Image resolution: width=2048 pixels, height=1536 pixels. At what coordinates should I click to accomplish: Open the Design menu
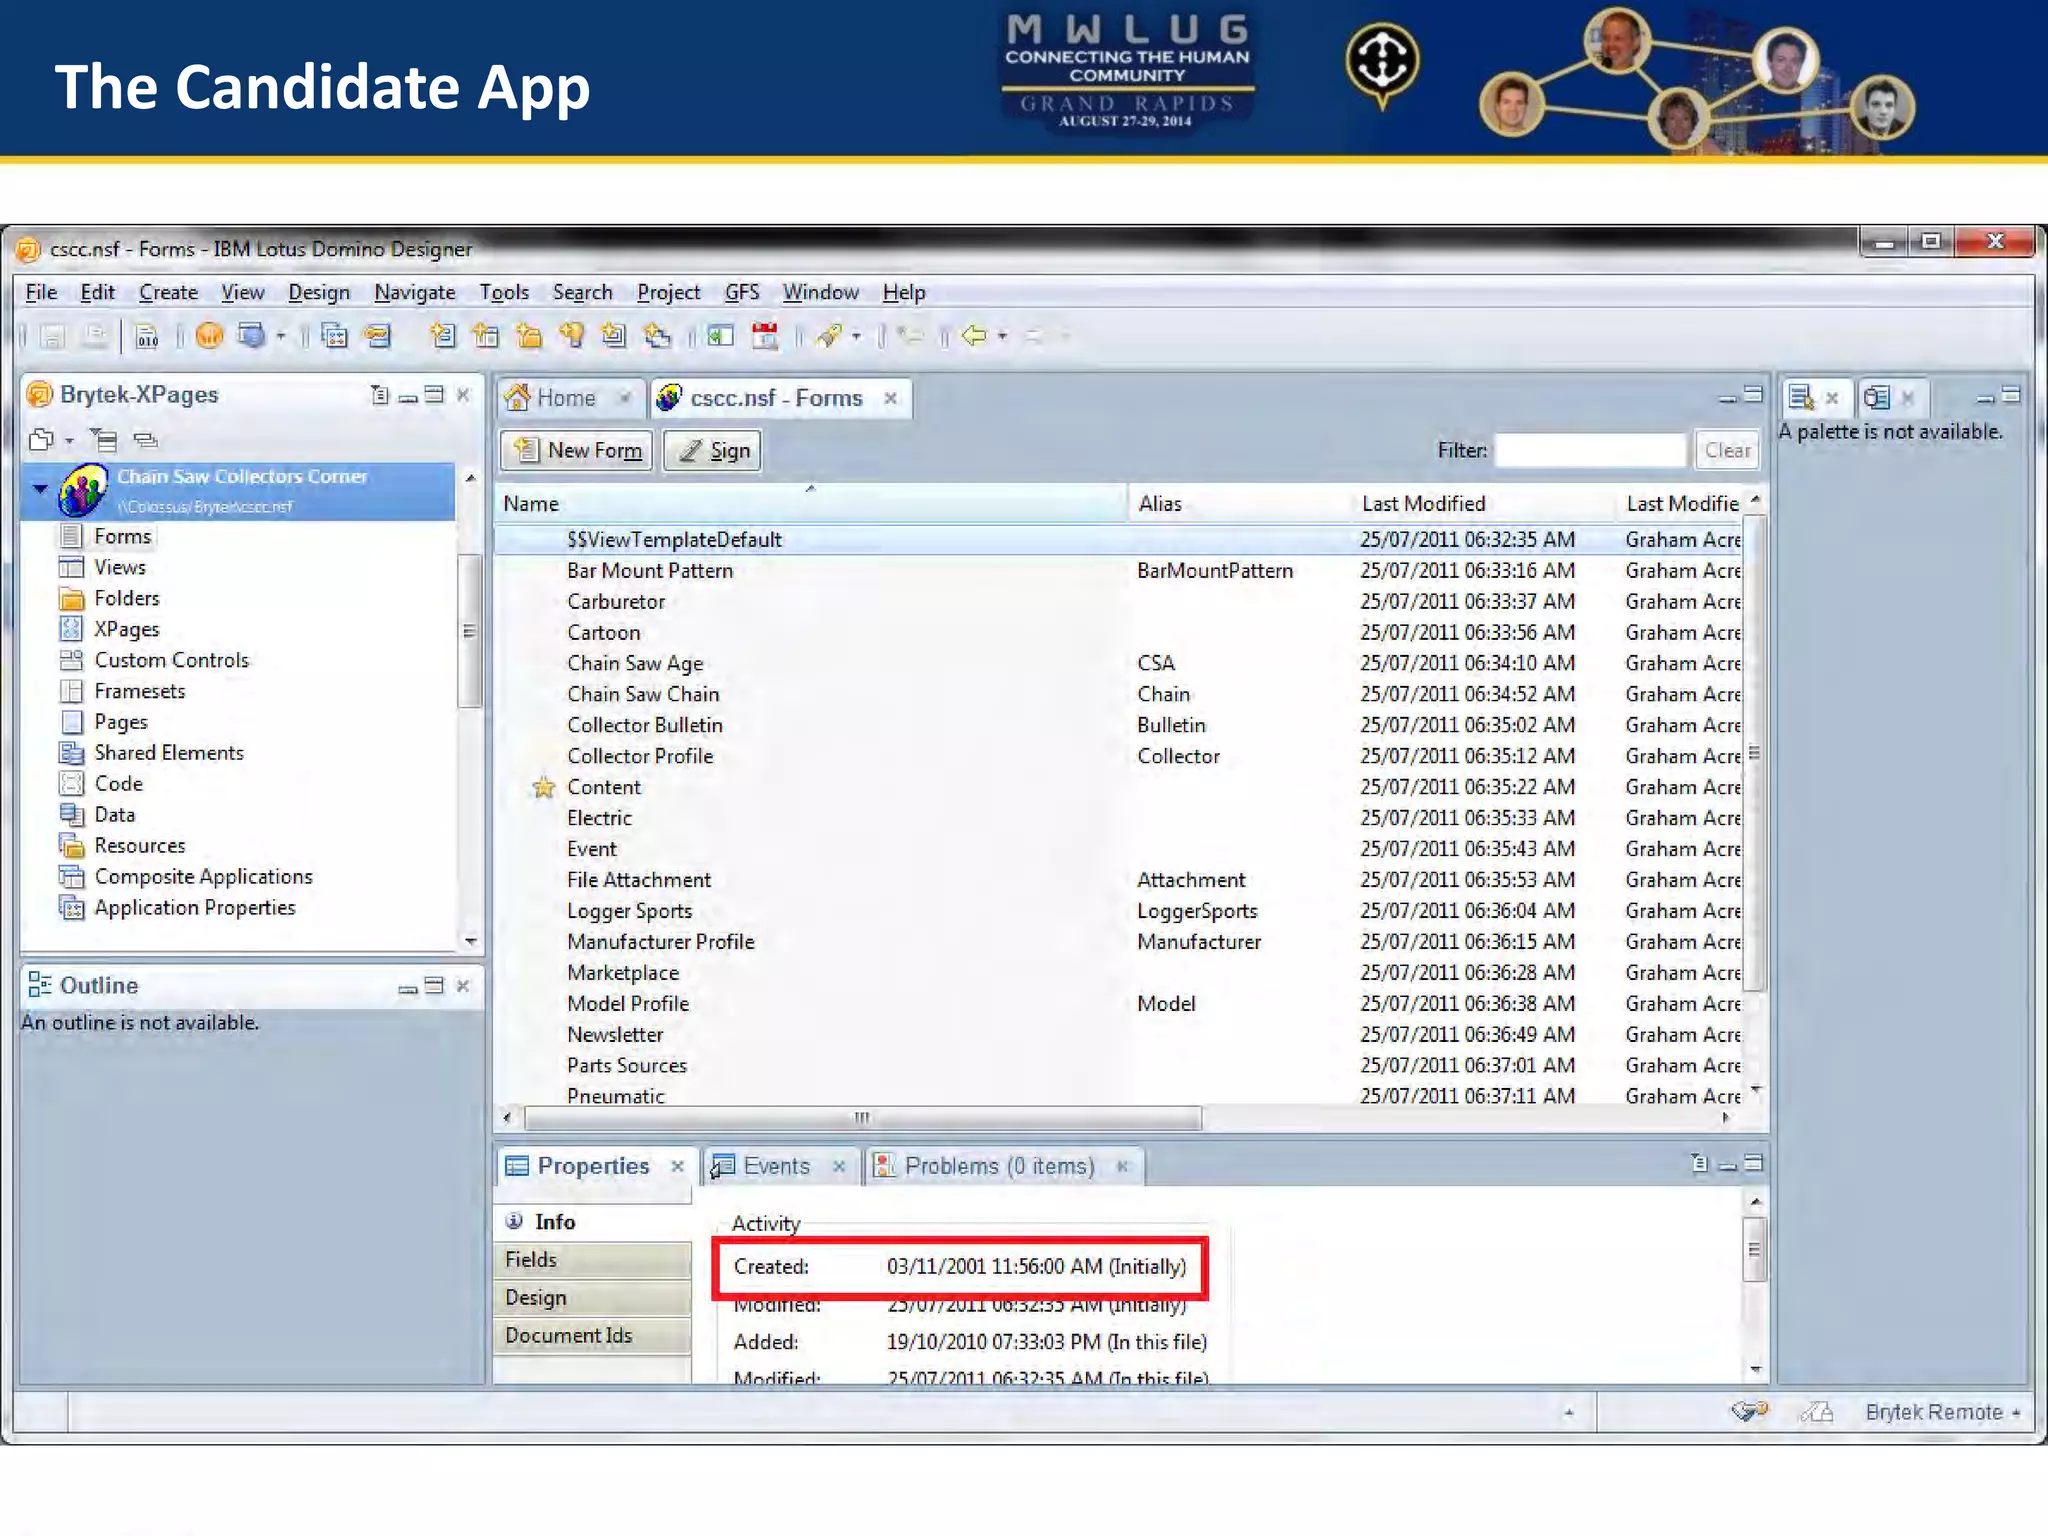point(319,292)
